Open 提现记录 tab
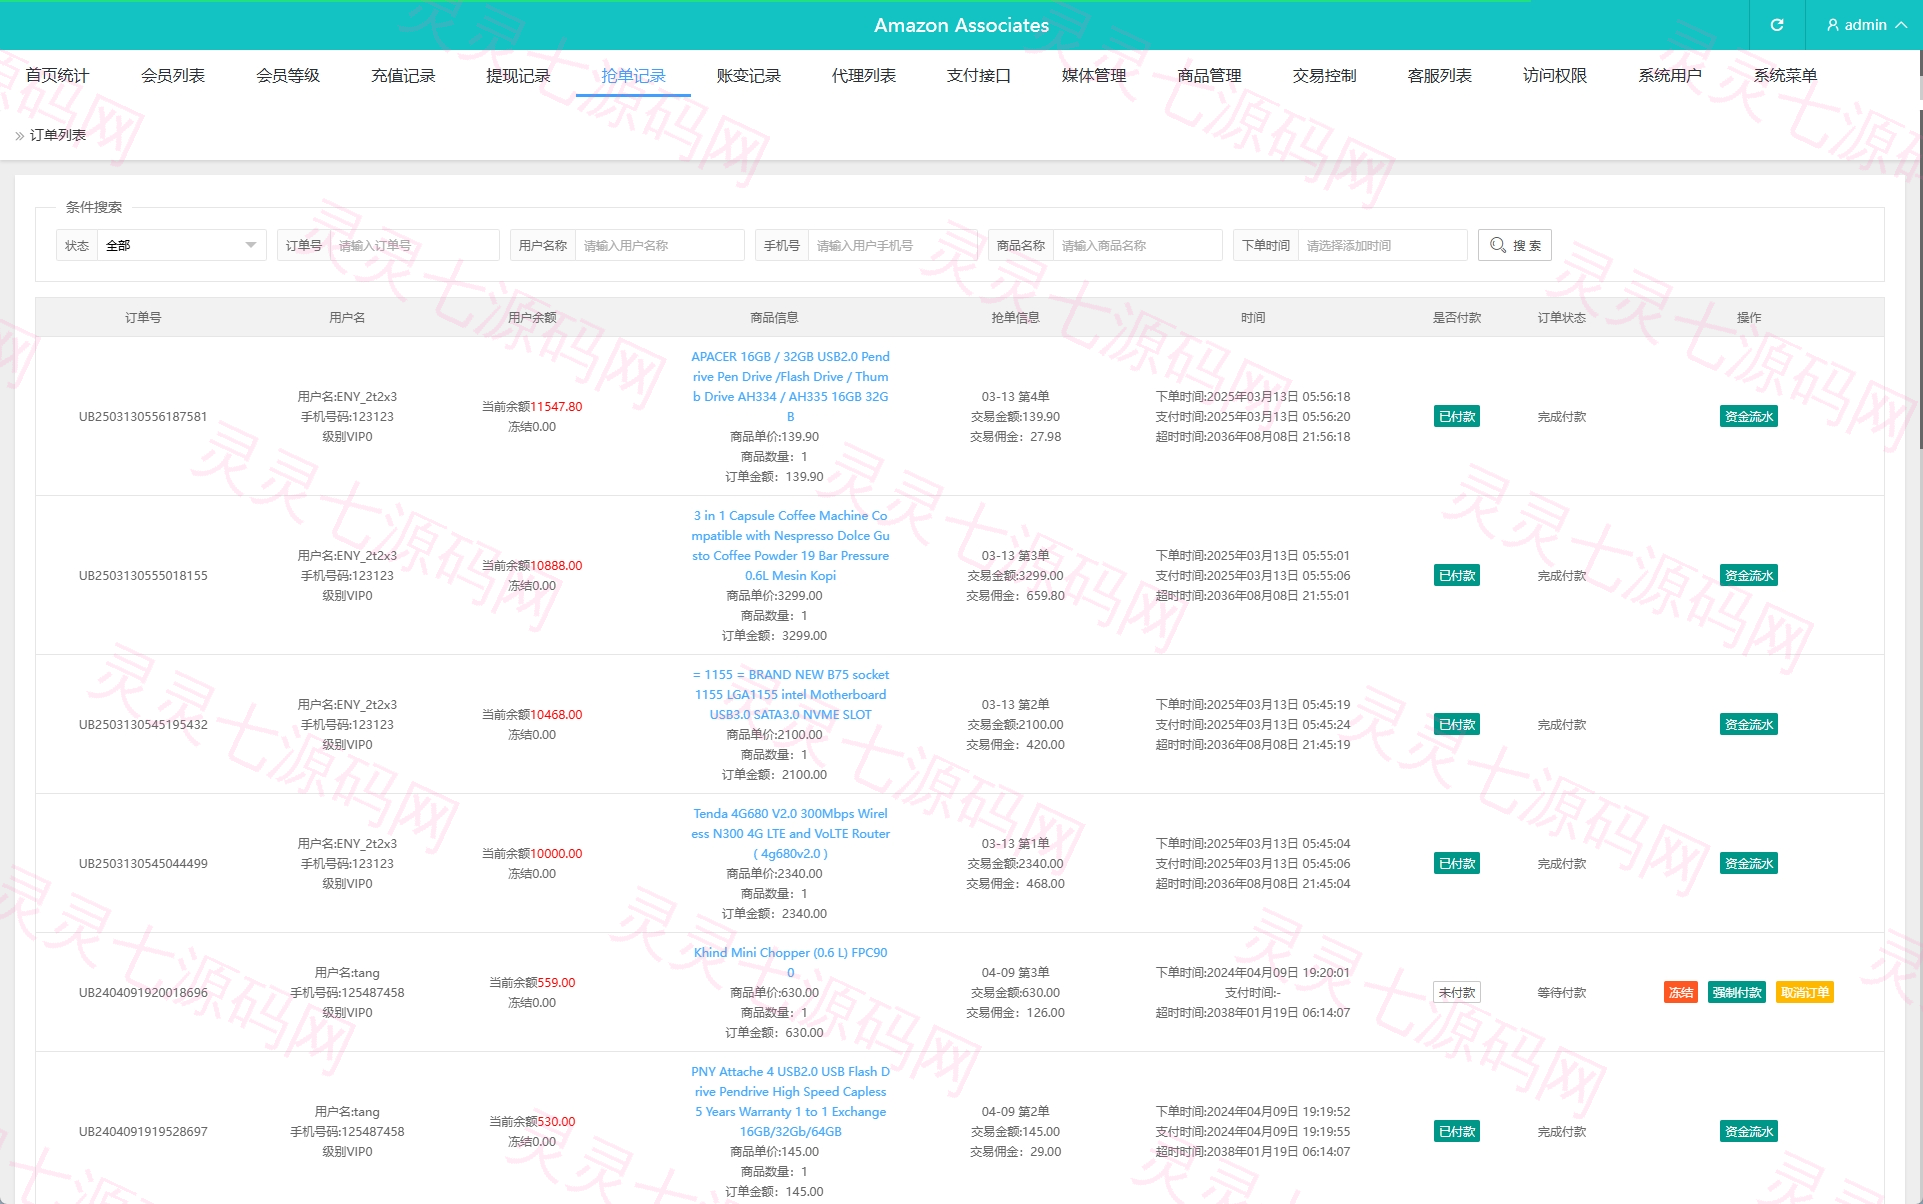1923x1204 pixels. point(518,75)
